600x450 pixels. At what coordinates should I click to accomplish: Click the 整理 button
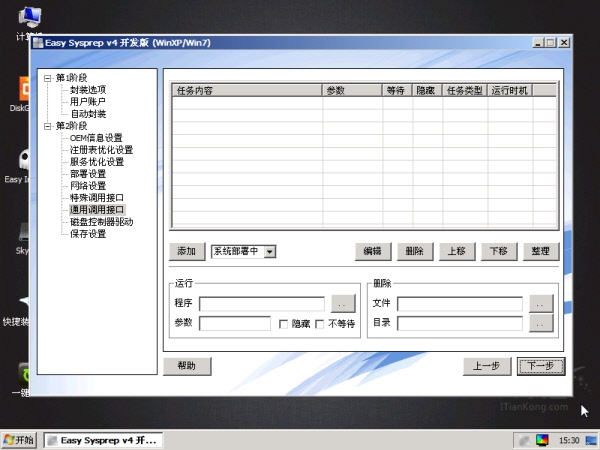coord(541,251)
